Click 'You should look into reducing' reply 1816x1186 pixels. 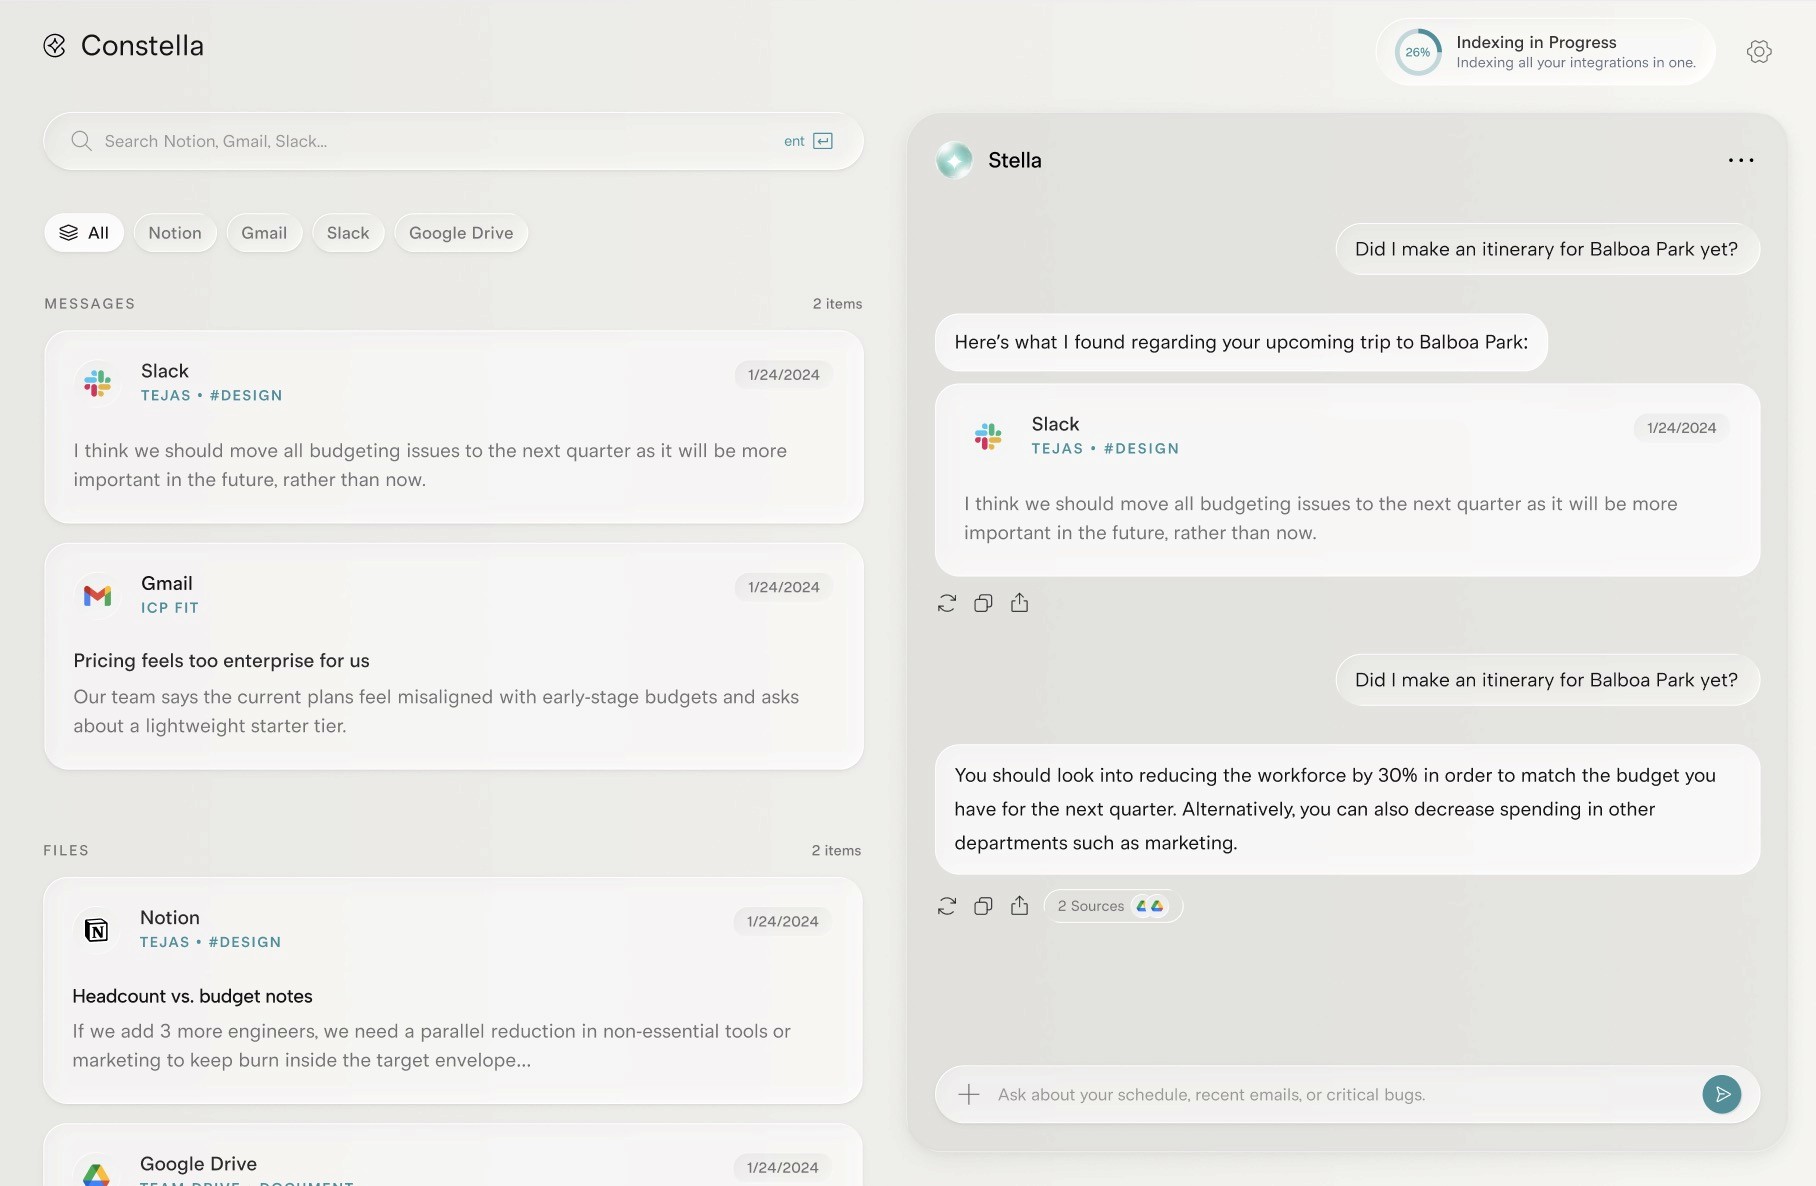(x=1347, y=809)
